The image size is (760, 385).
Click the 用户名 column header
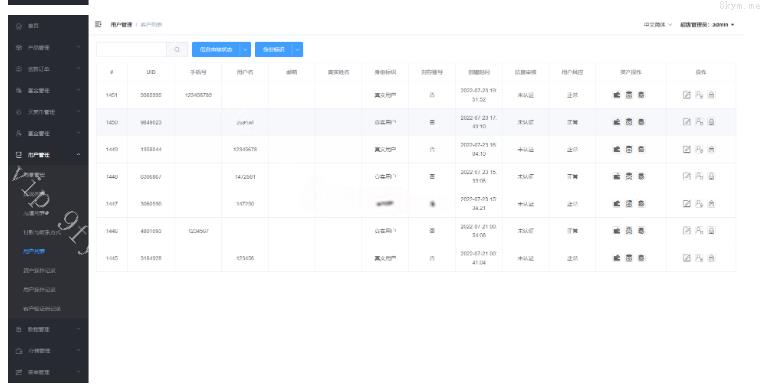click(245, 72)
